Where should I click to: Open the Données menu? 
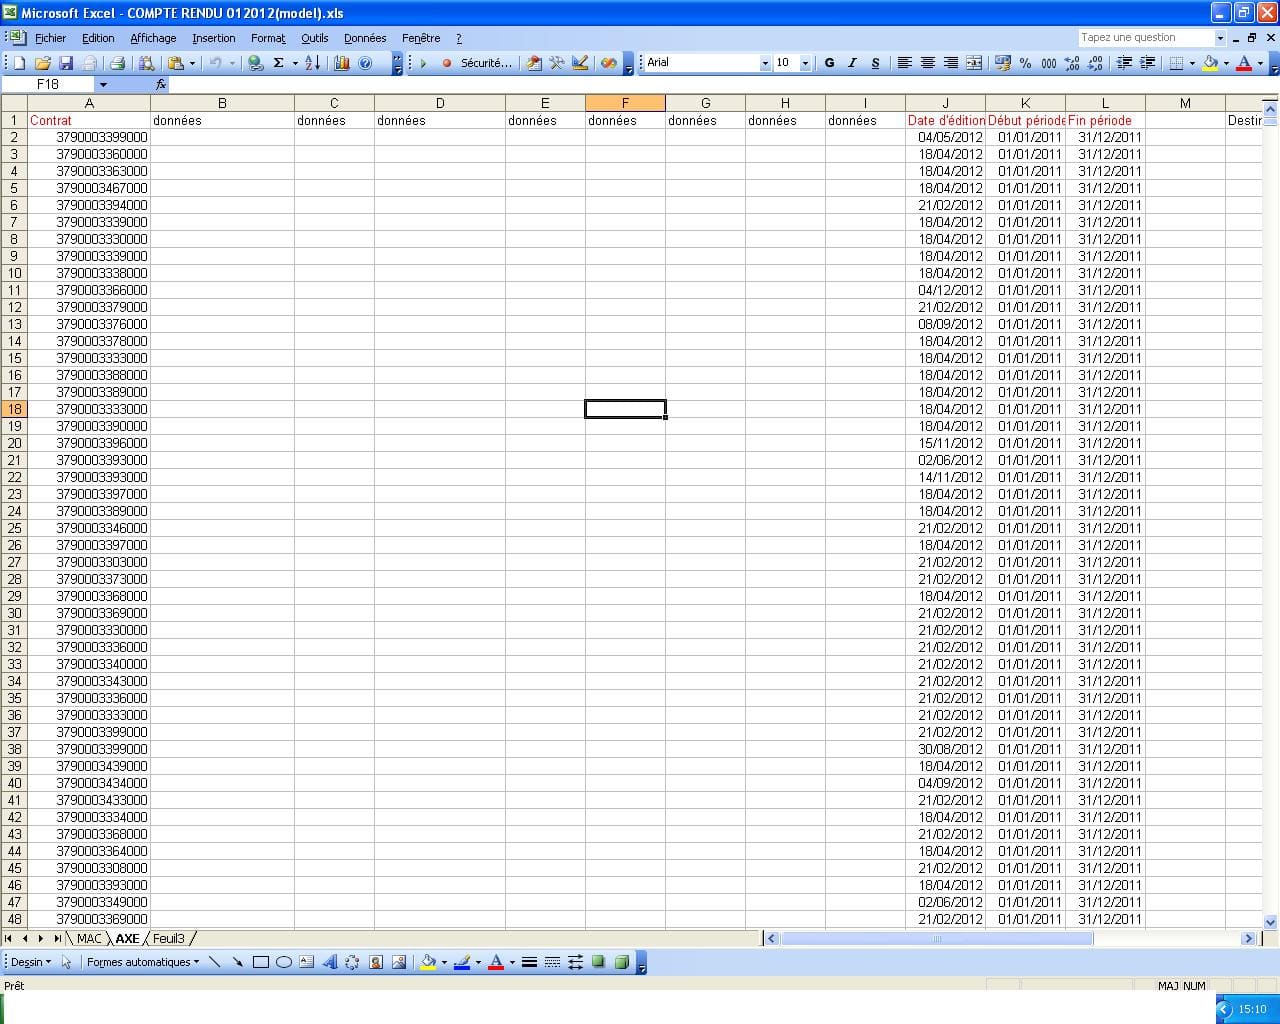tap(365, 38)
